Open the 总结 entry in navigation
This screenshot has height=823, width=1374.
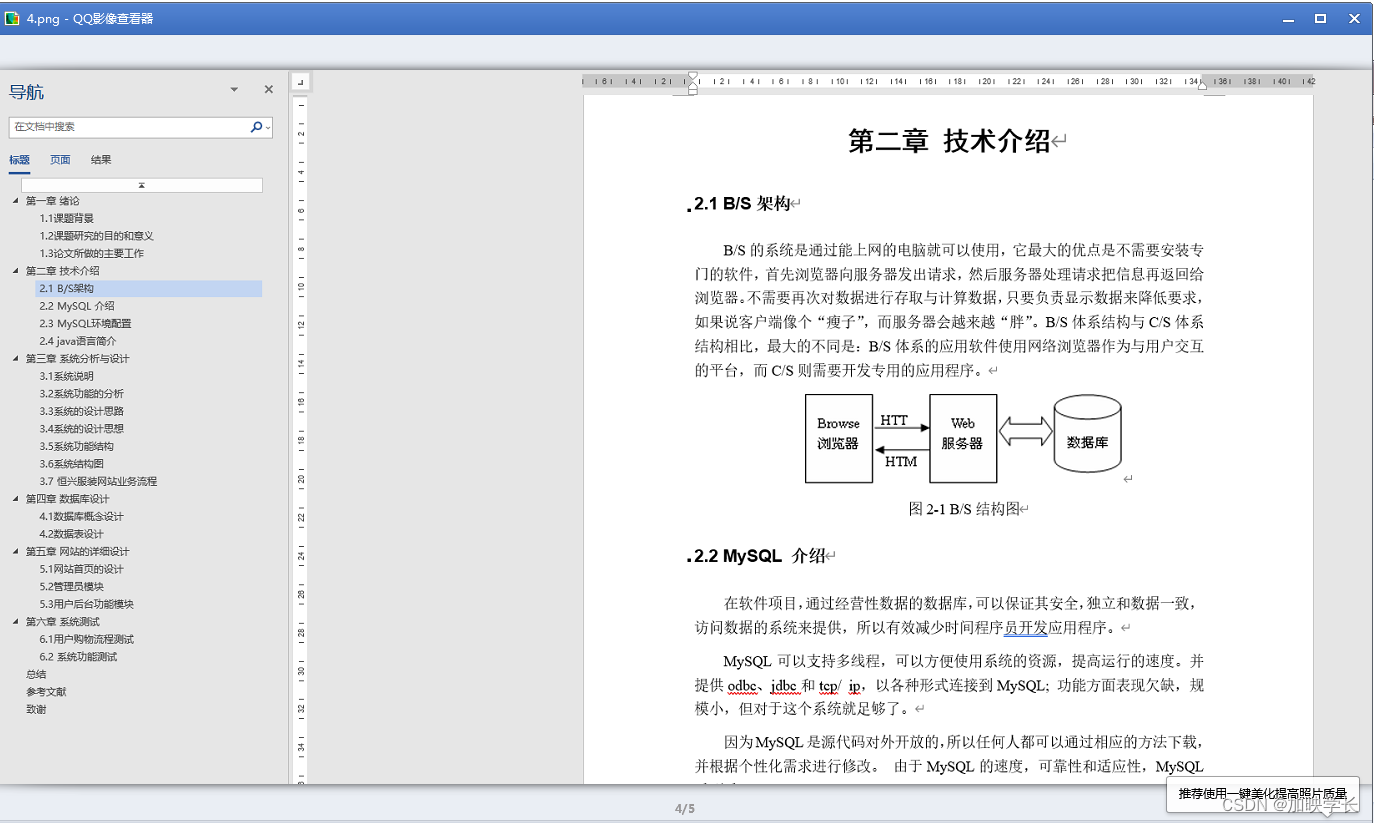36,674
